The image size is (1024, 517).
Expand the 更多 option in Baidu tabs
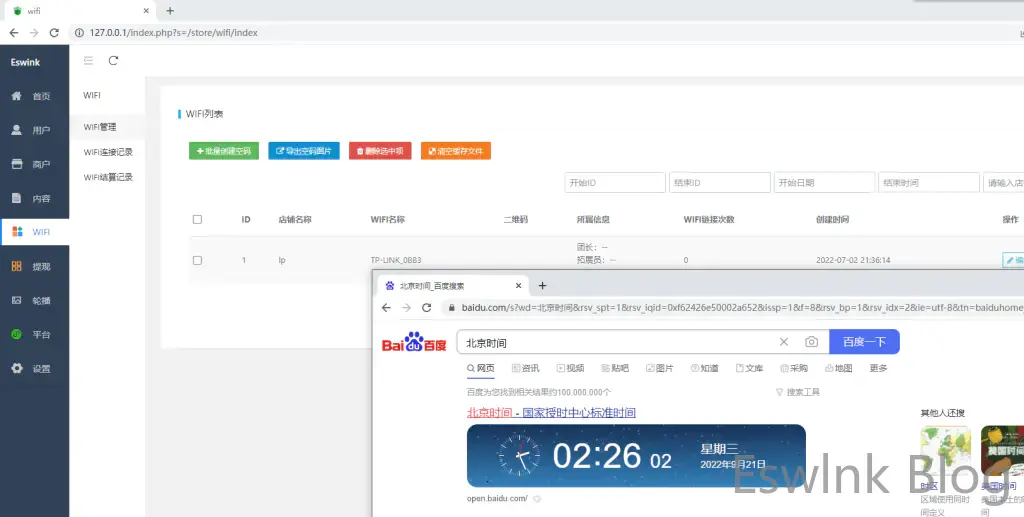tap(878, 368)
